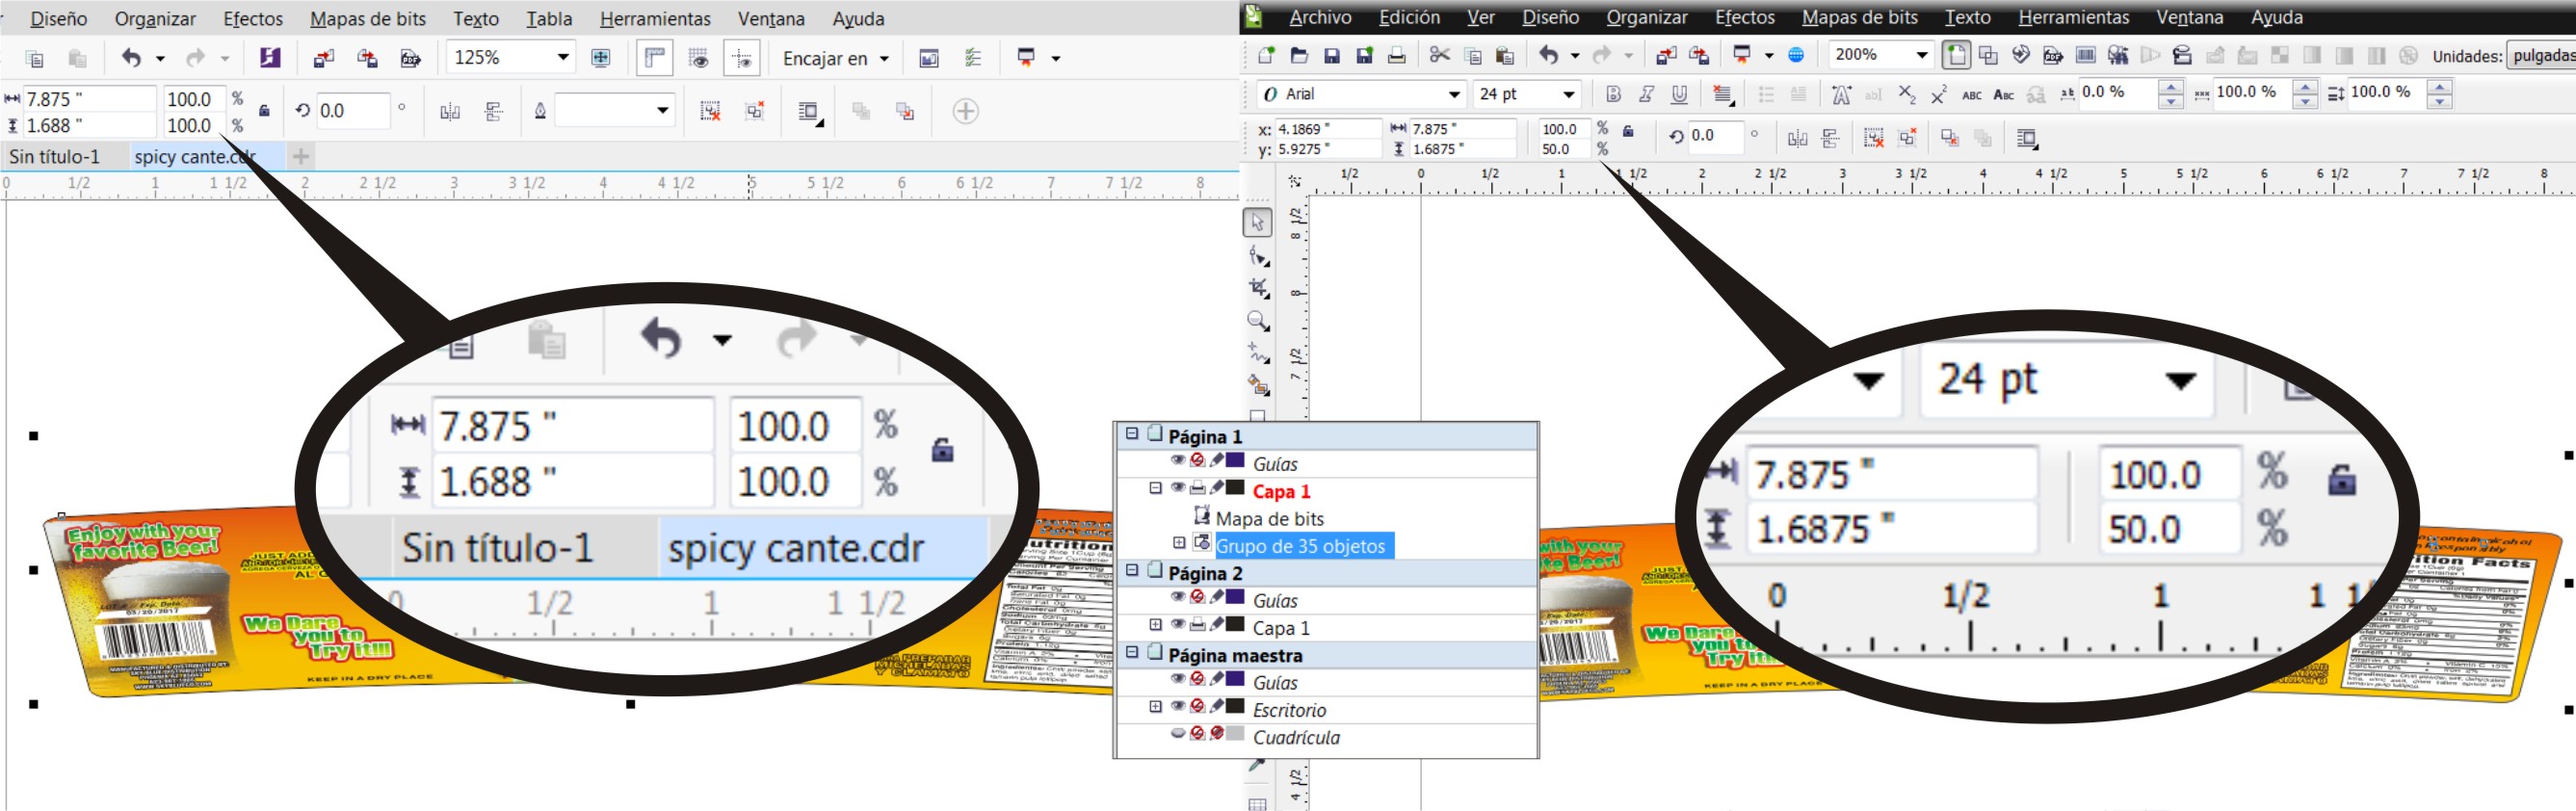Click the Print icon in right window toolbar
This screenshot has height=811, width=2576.
(1396, 55)
